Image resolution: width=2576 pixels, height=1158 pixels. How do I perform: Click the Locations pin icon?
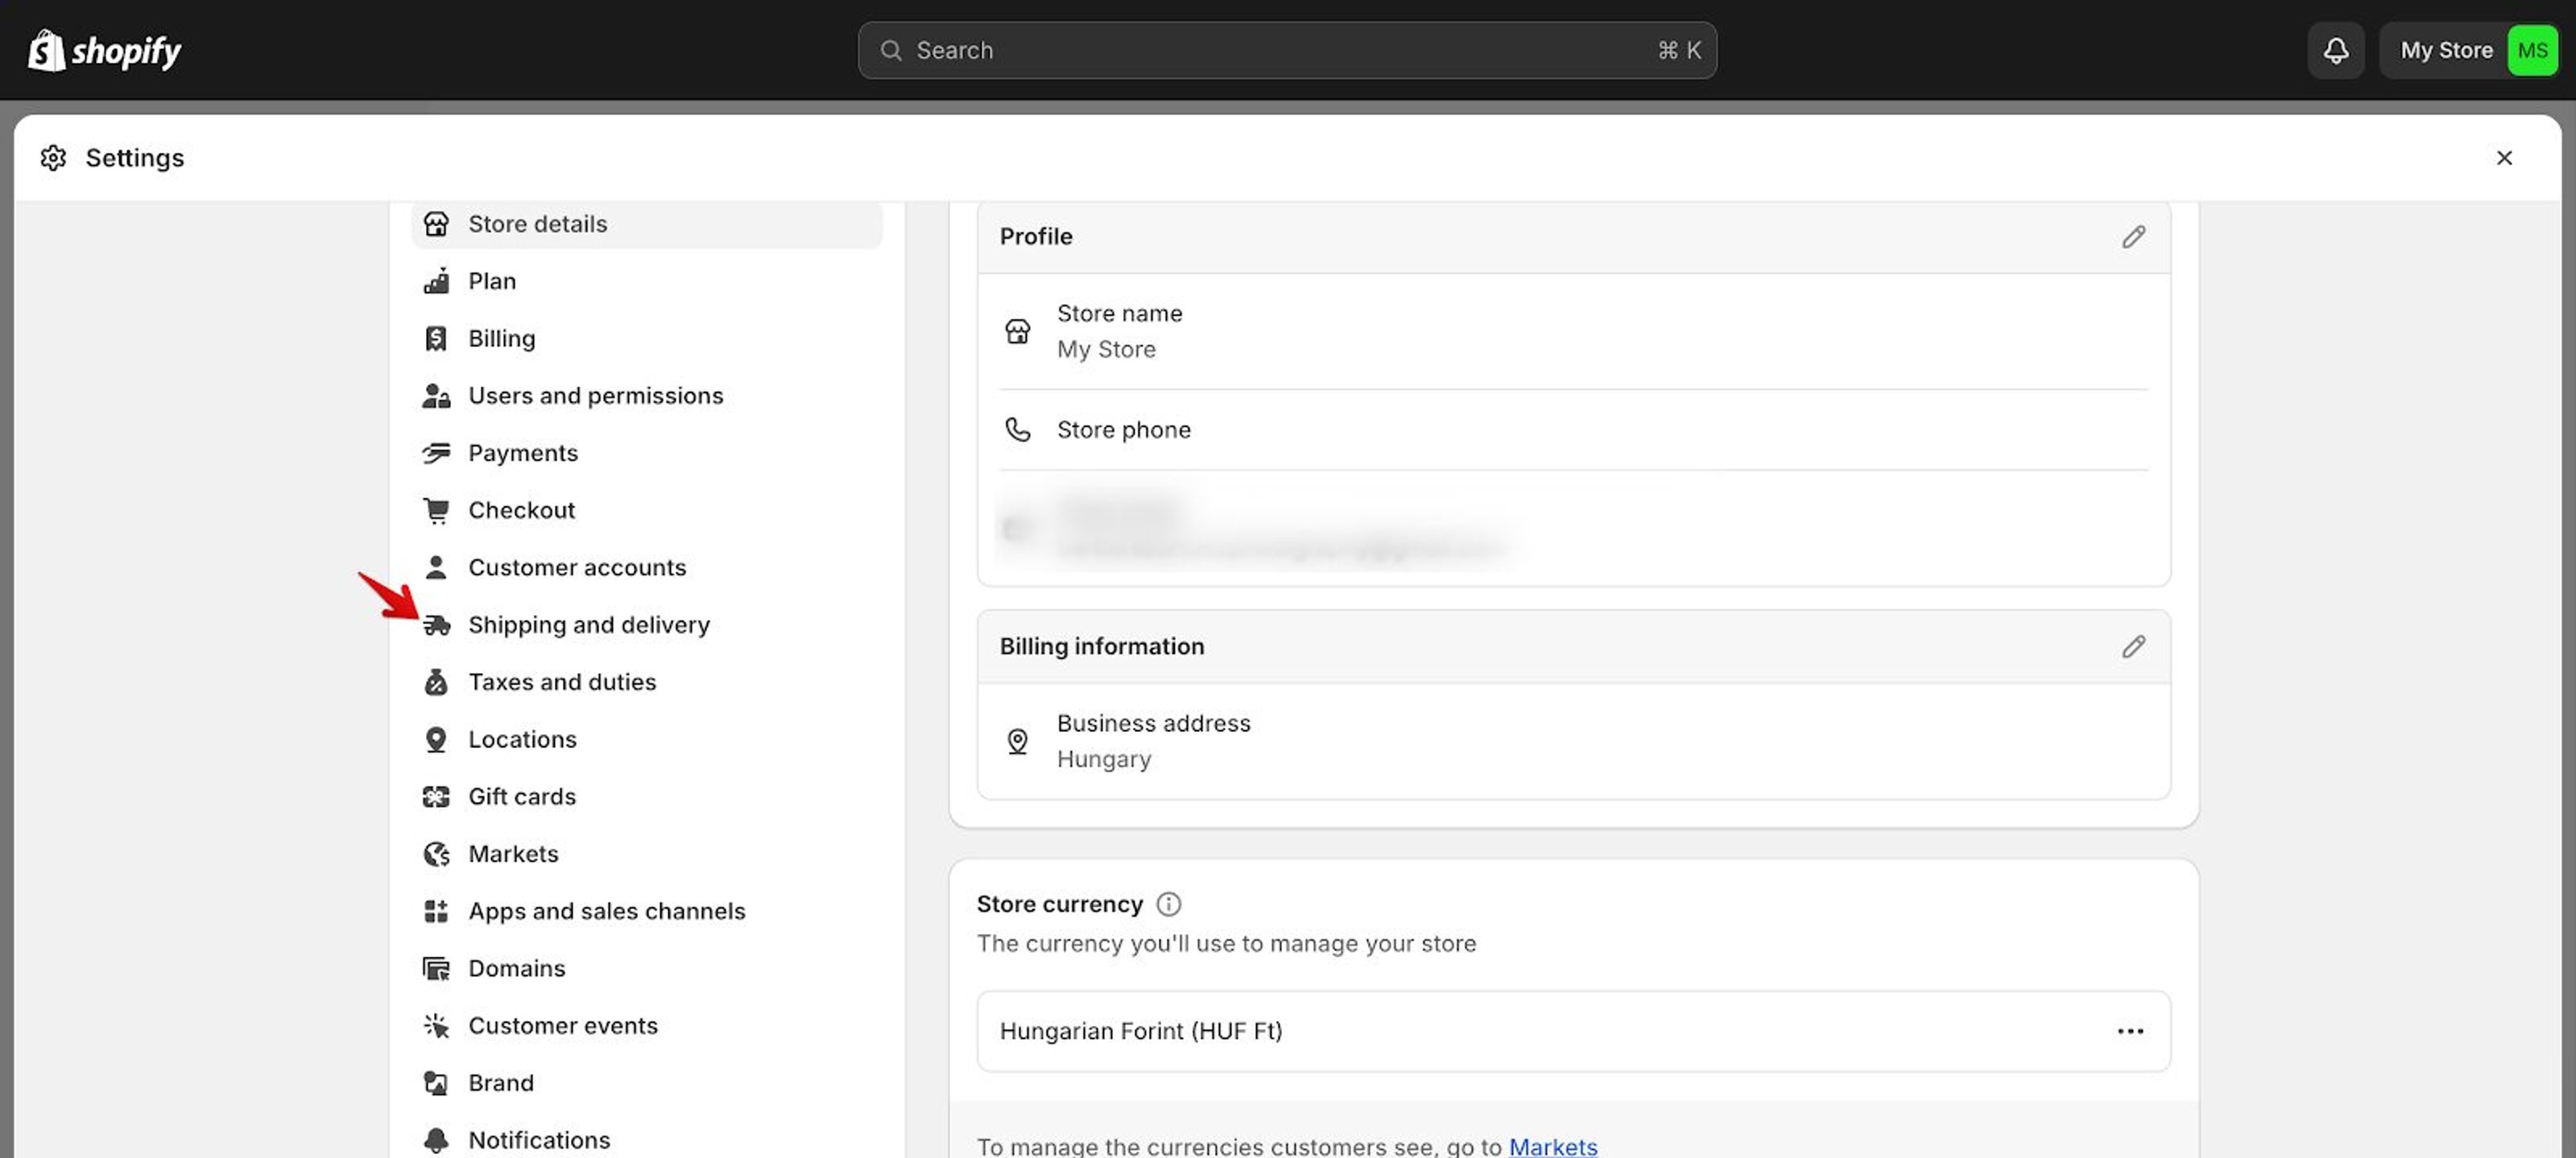tap(436, 740)
